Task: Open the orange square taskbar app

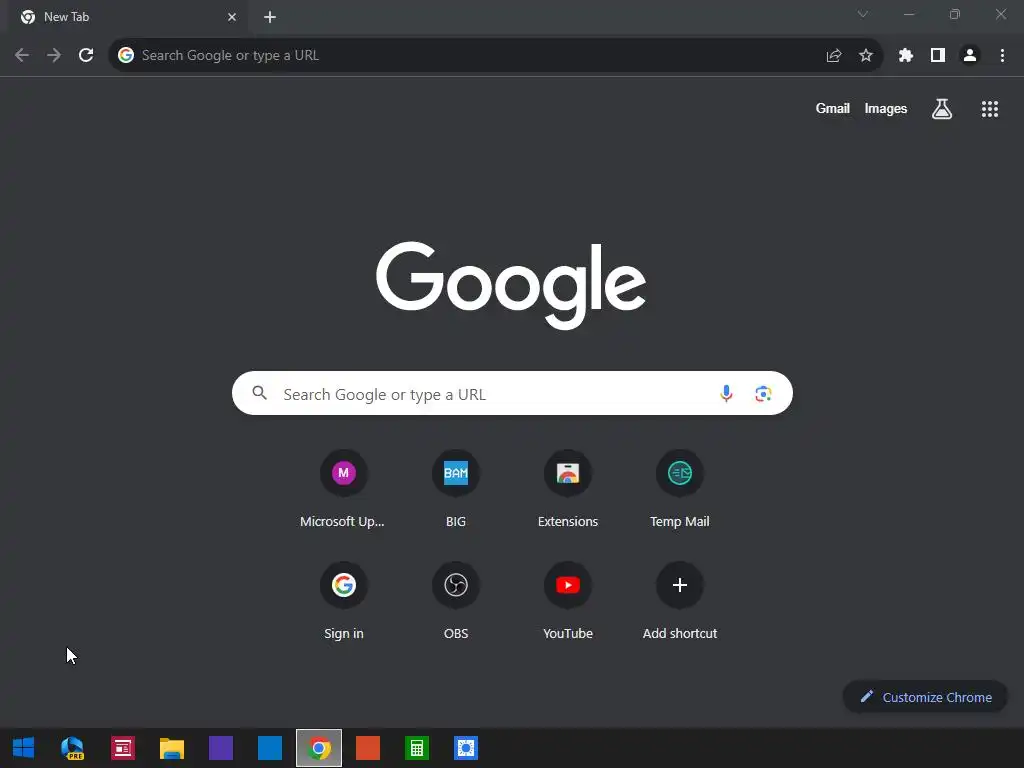Action: [368, 748]
